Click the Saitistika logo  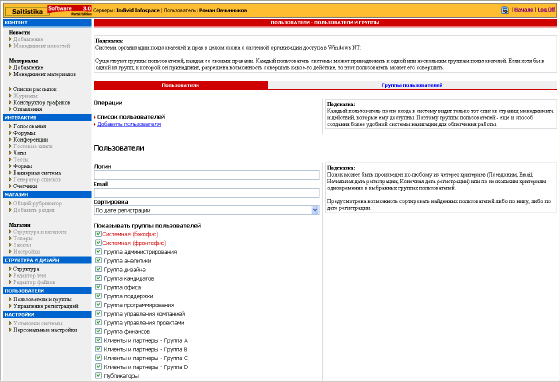[27, 11]
